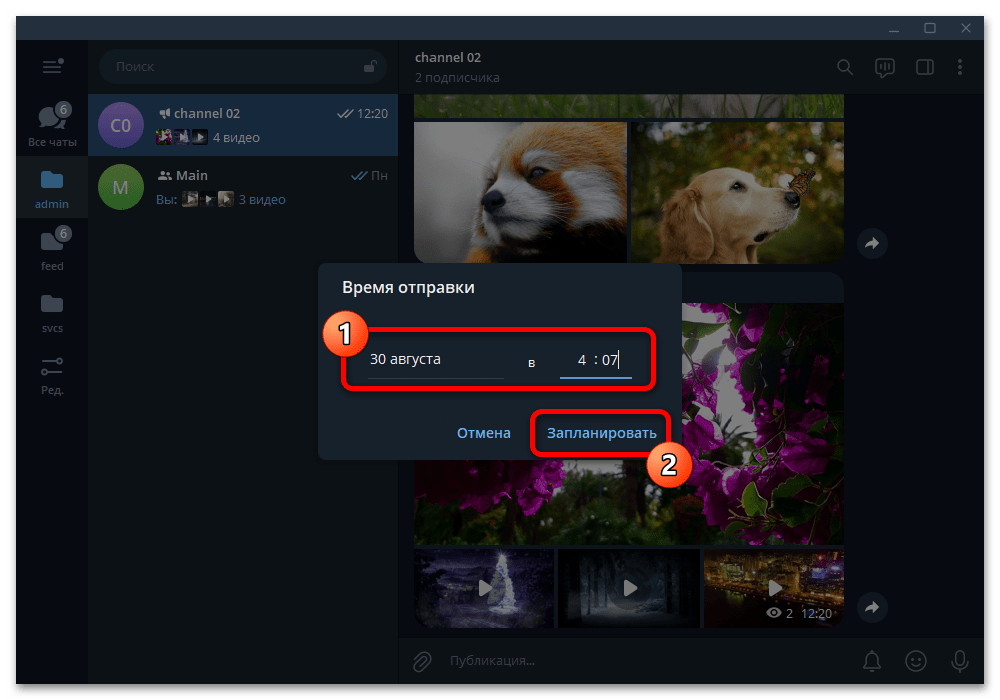1000x700 pixels.
Task: Toggle the right side info panel
Action: tap(925, 67)
